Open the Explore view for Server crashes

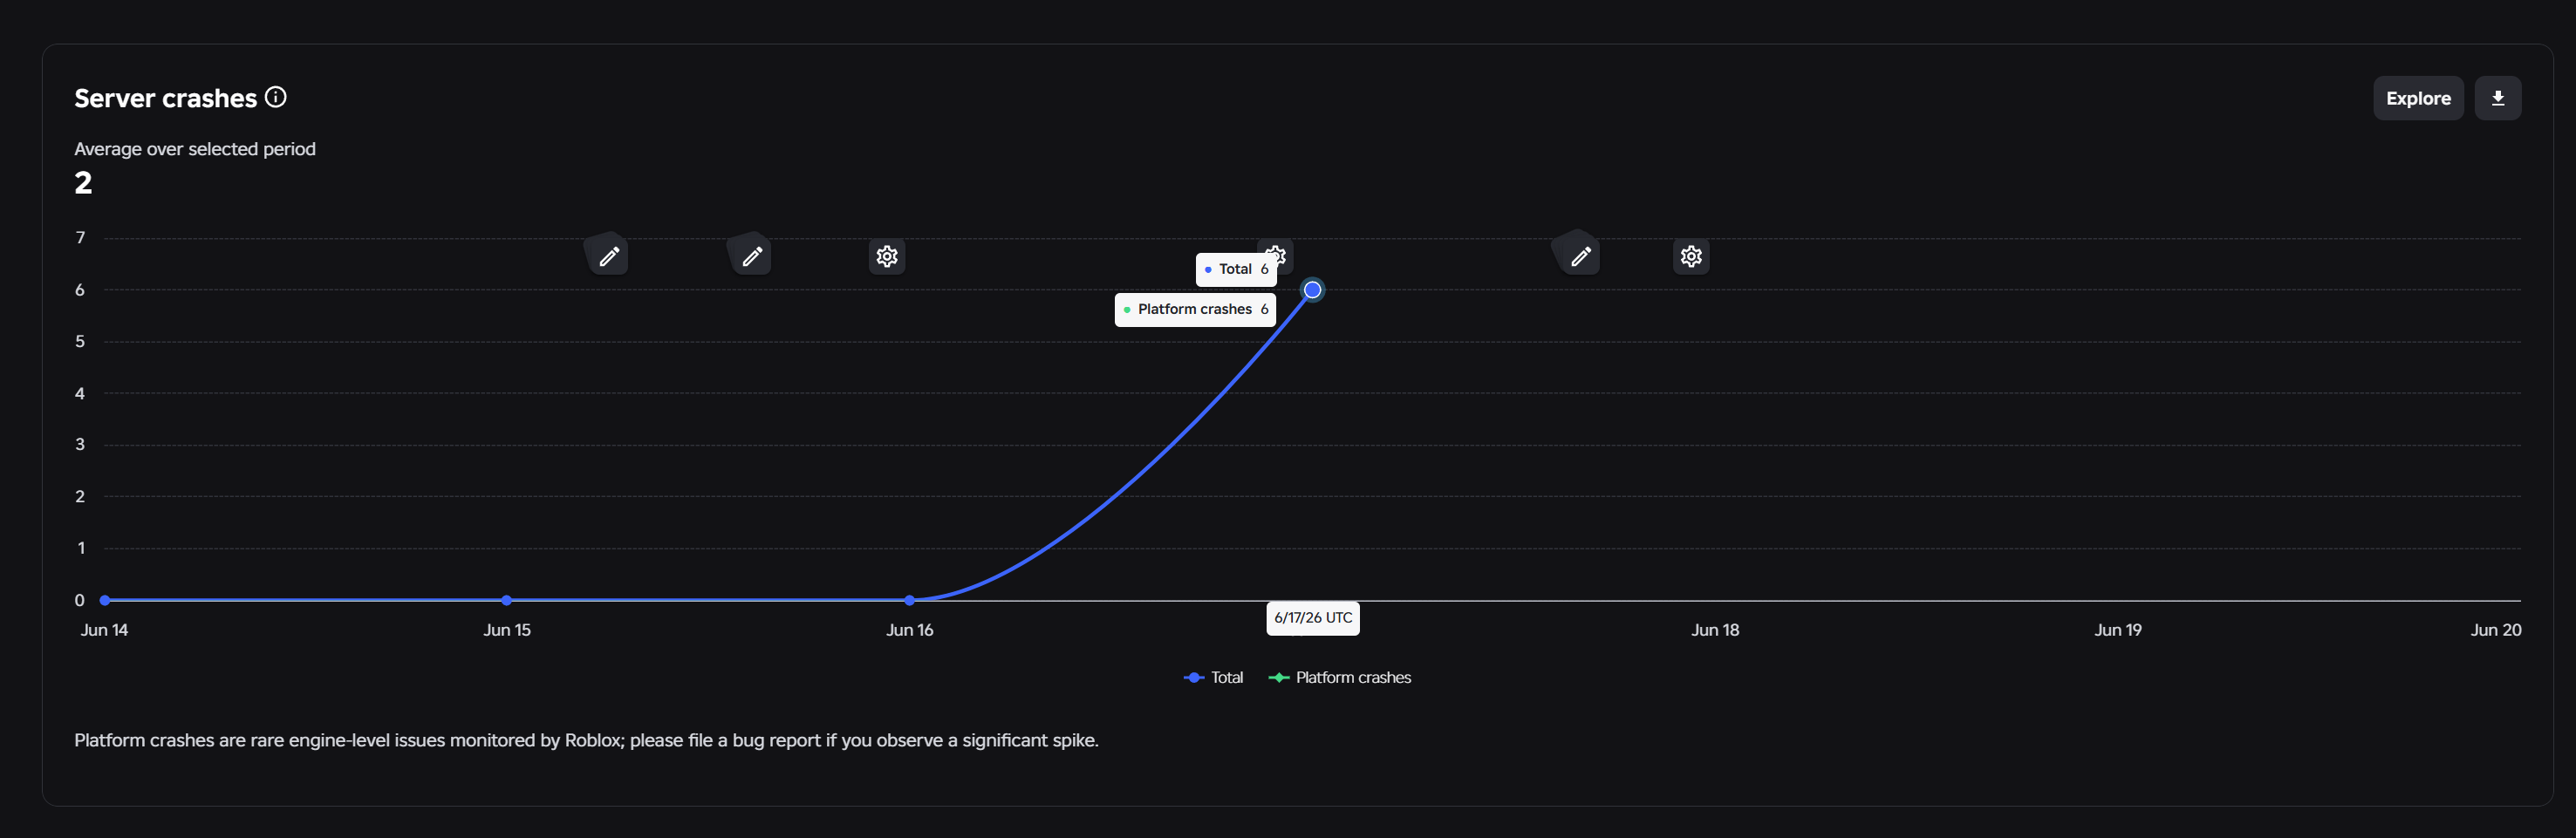coord(2418,98)
